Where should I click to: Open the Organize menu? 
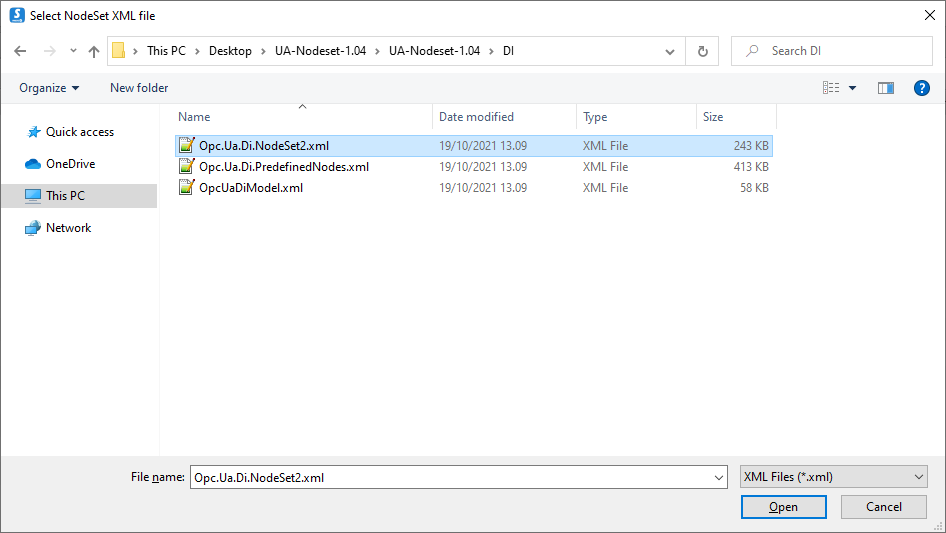click(49, 88)
